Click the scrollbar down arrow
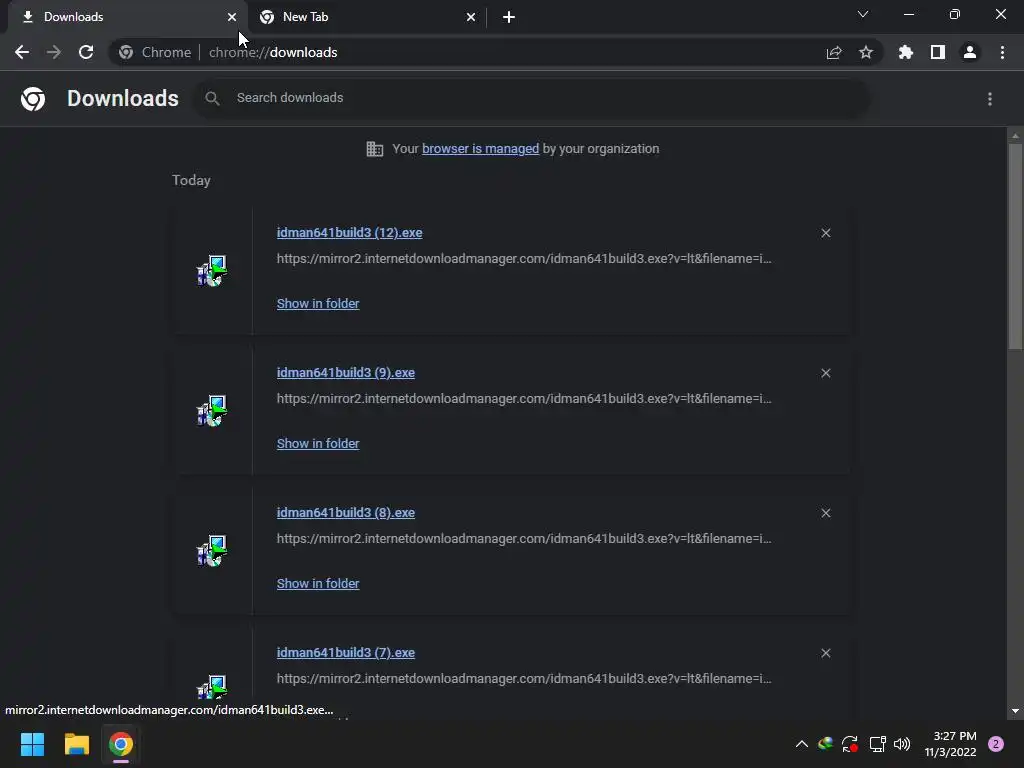Viewport: 1024px width, 768px height. 1015,711
